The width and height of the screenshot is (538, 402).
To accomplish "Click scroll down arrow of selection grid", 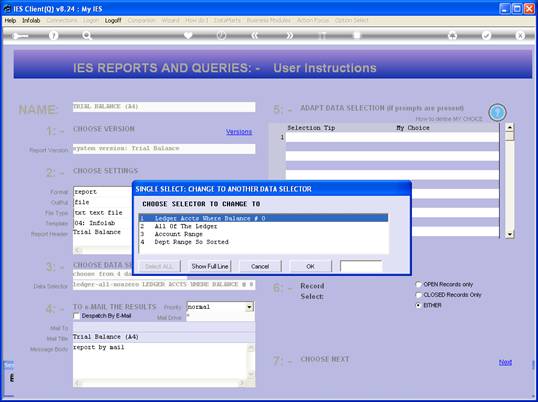I will (x=510, y=234).
